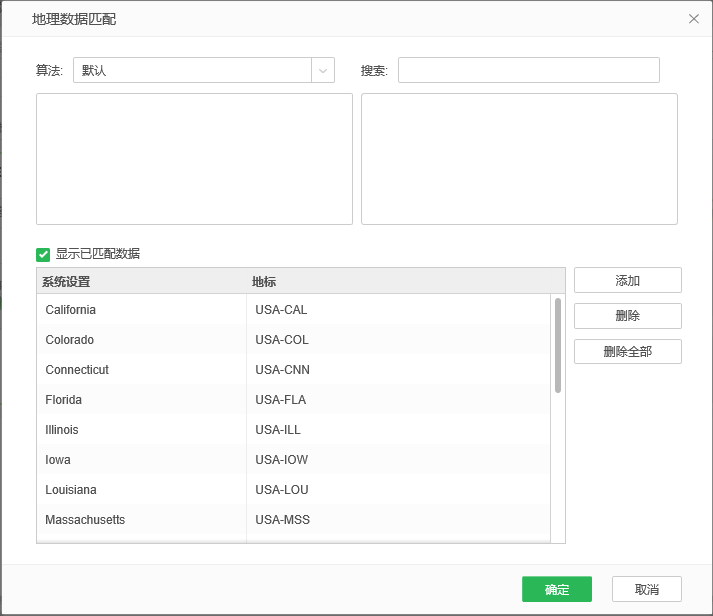Click the USA-CAL landmark cell

(398, 310)
